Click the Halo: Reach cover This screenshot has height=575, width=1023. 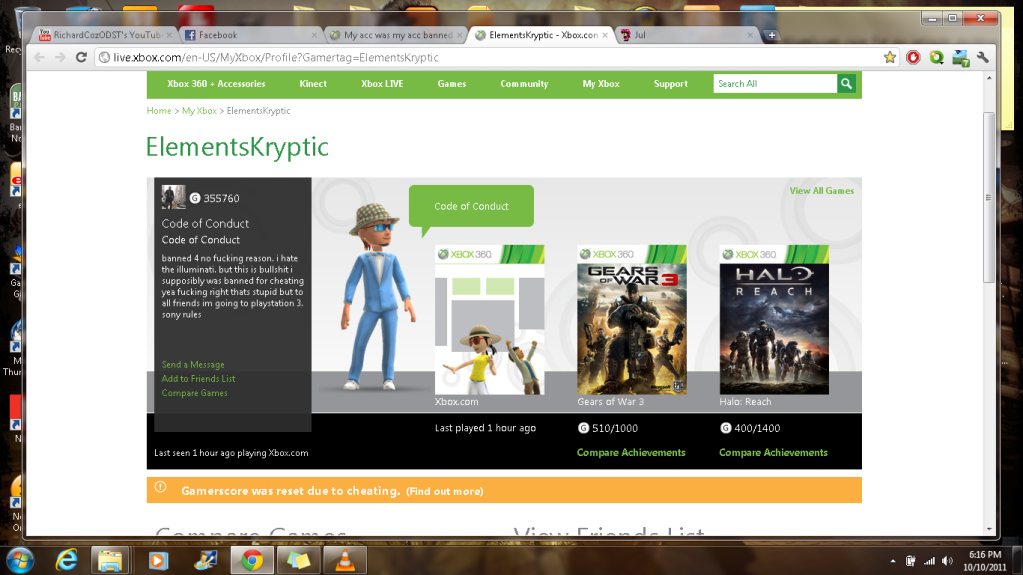(774, 320)
